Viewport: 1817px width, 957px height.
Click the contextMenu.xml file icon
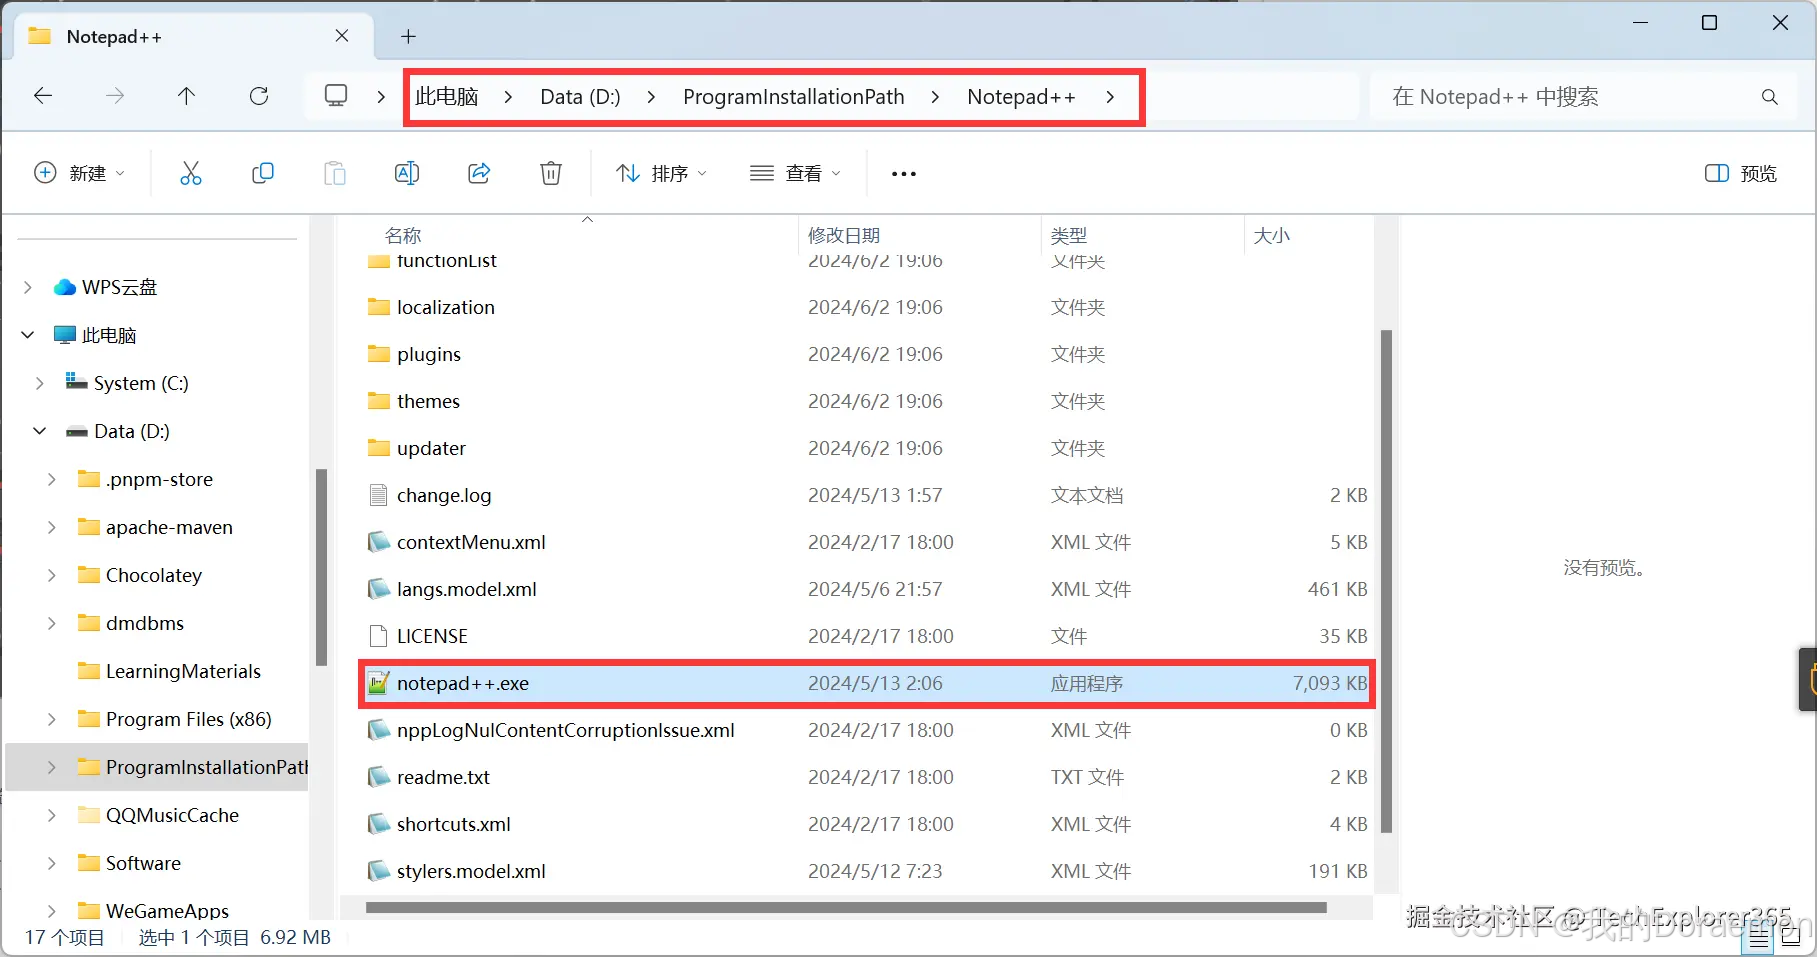(x=378, y=542)
